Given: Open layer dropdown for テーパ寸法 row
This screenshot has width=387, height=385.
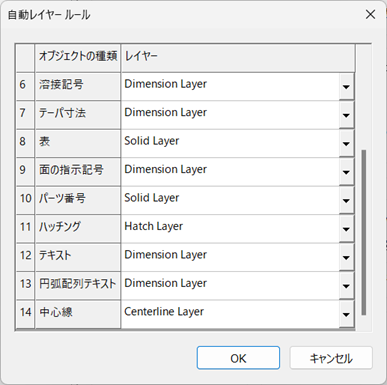Looking at the screenshot, I should (346, 115).
